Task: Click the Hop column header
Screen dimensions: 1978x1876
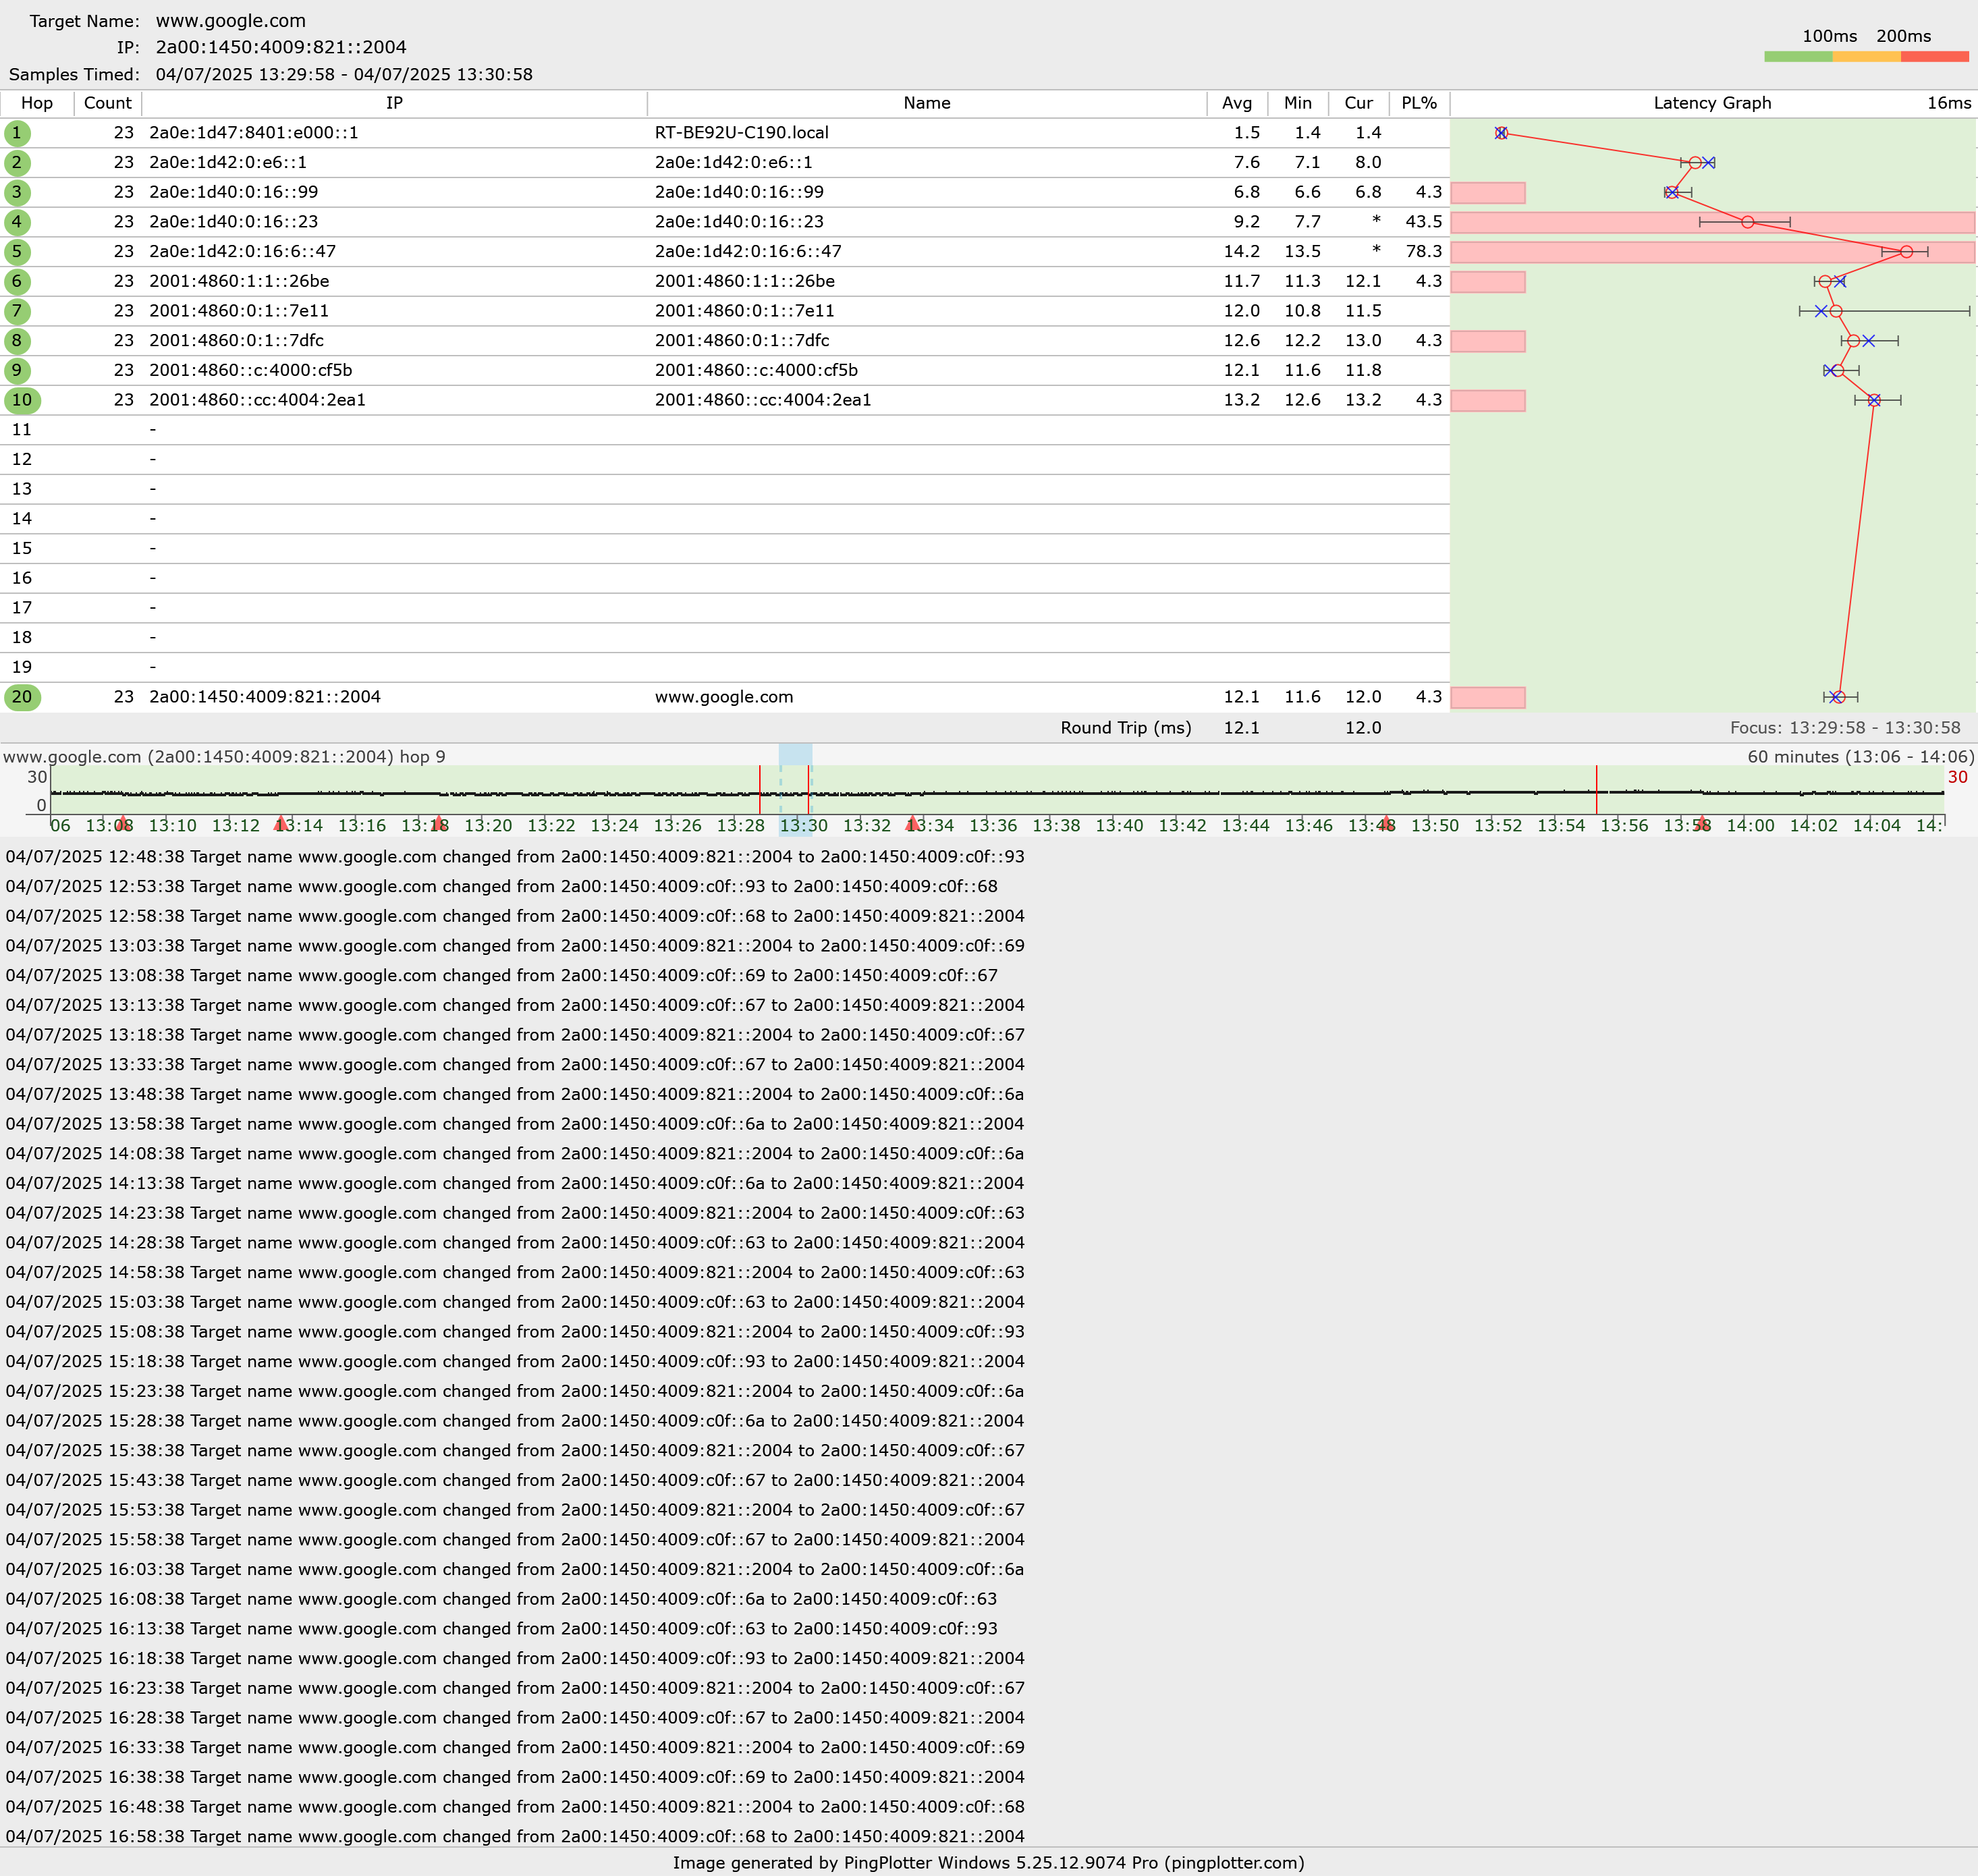Action: click(37, 103)
